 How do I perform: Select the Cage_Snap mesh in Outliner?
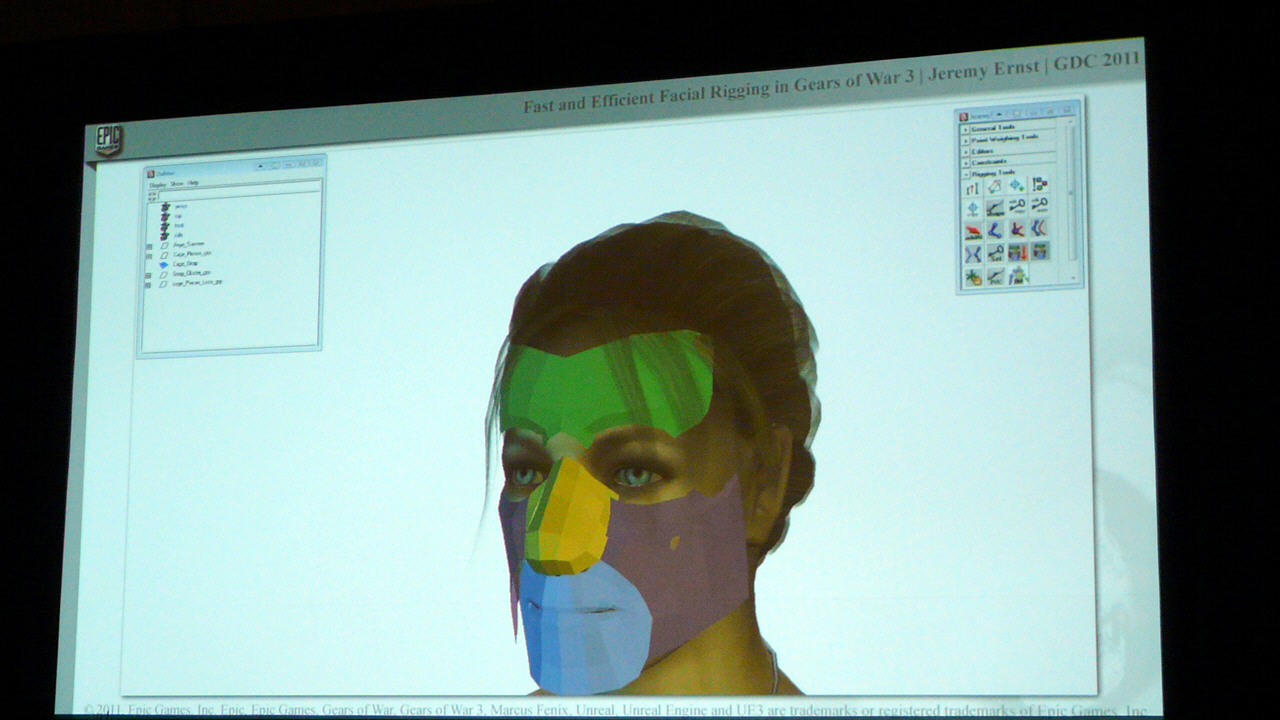click(x=184, y=264)
